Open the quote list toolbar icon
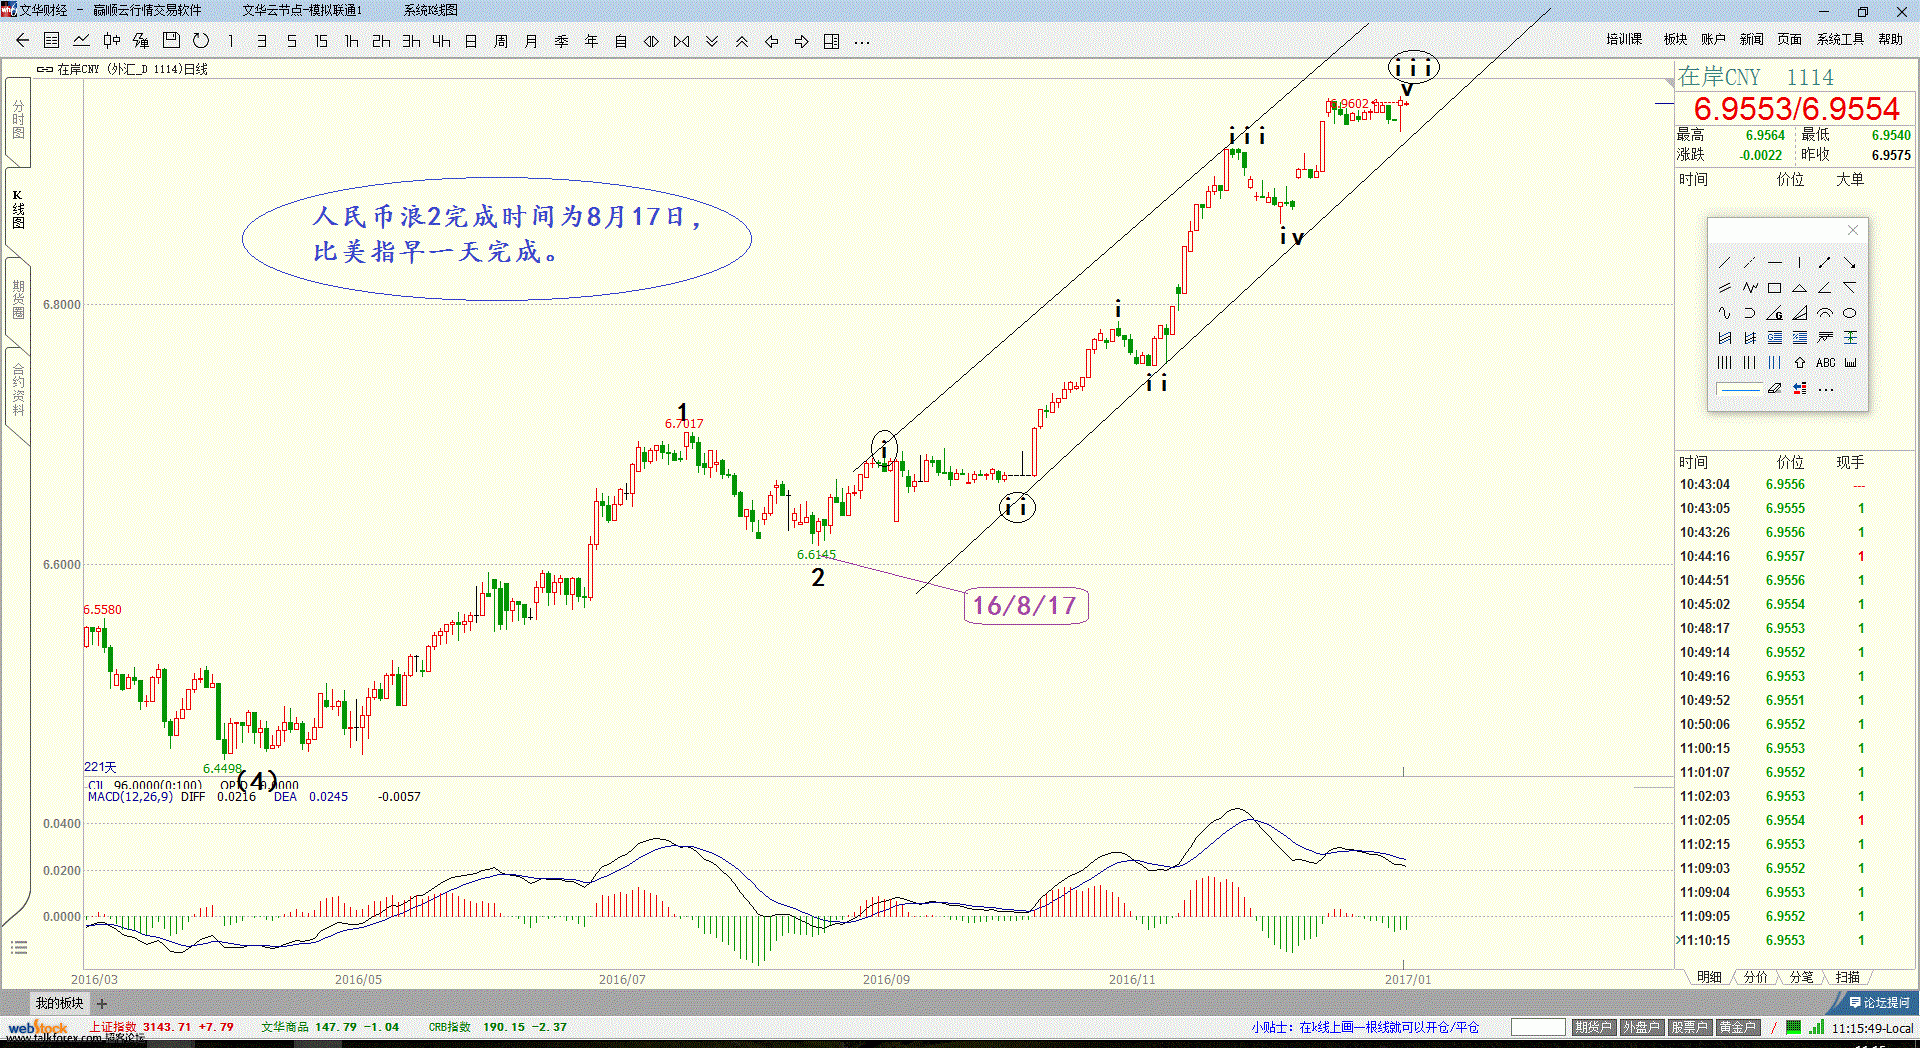 (x=52, y=41)
